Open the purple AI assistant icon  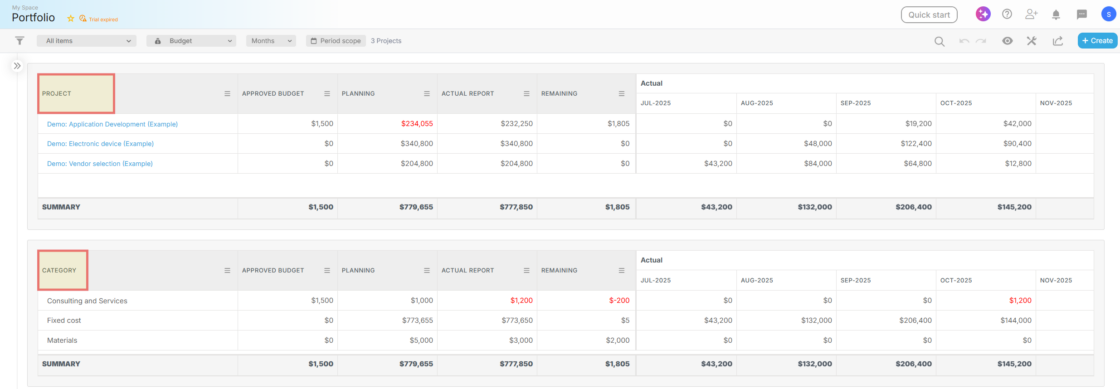pos(983,14)
